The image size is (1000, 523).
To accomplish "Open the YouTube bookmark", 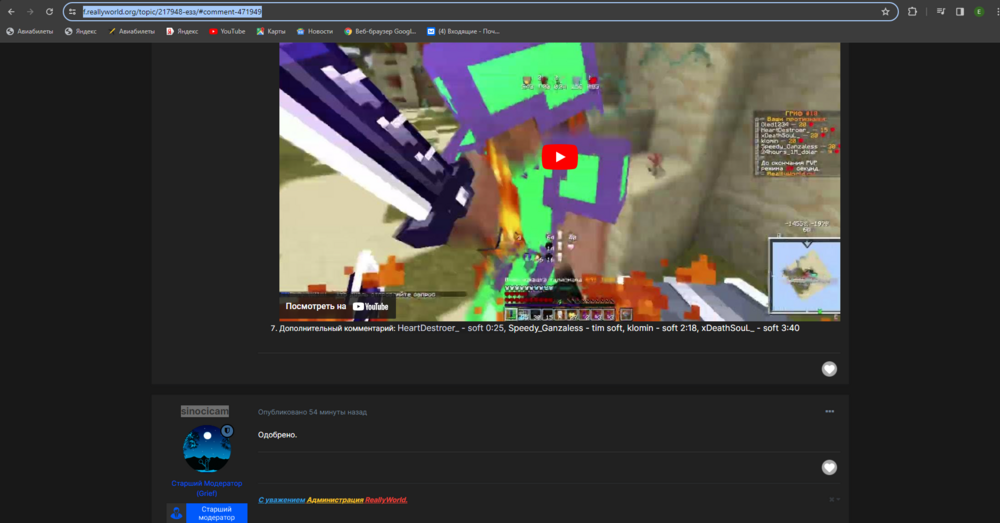I will pos(228,31).
